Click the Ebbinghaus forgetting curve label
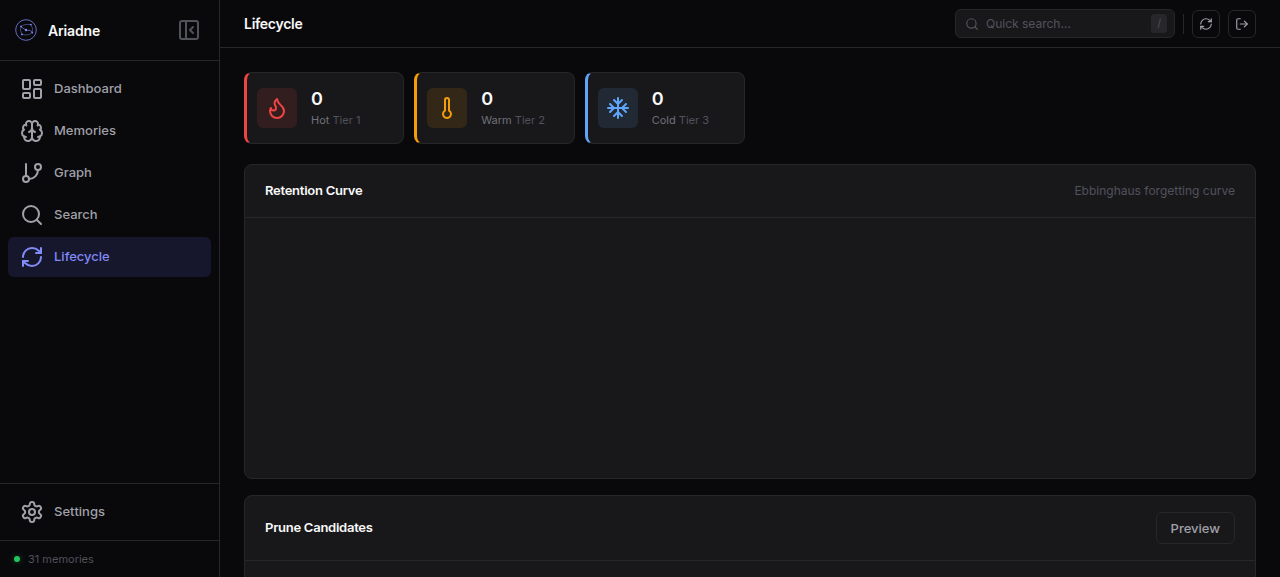1280x577 pixels. pos(1154,191)
